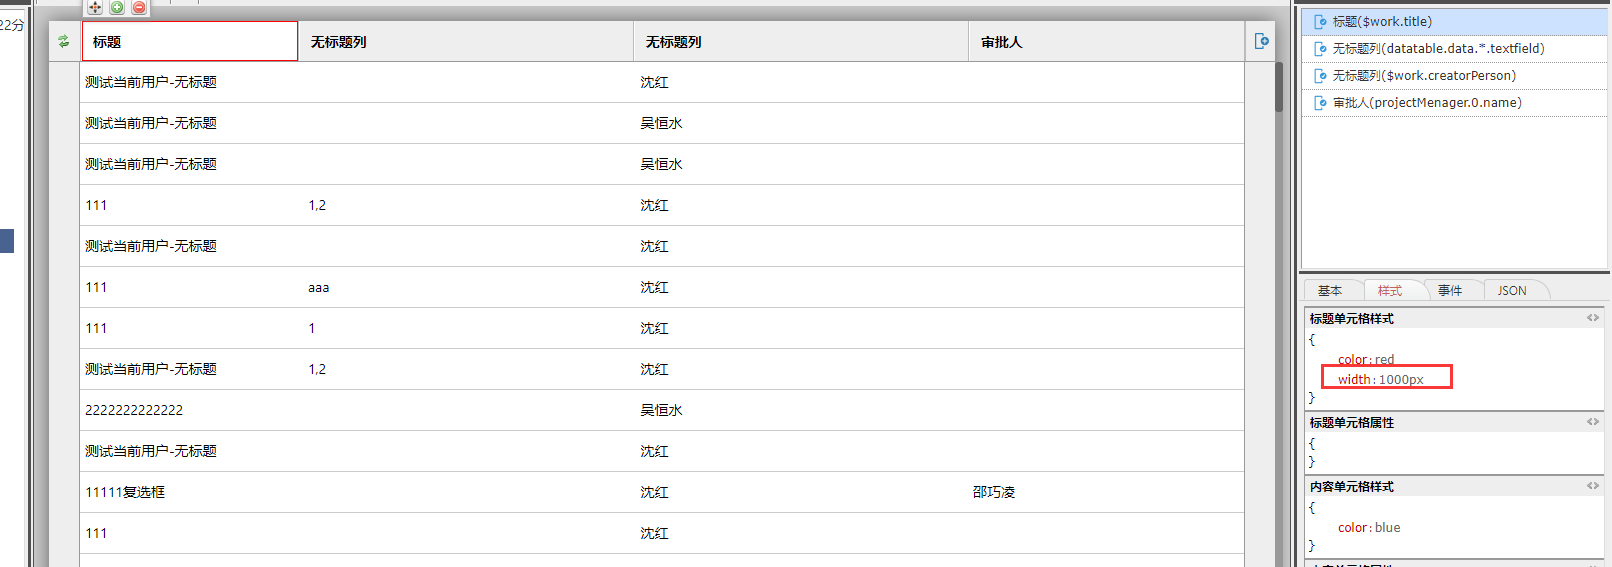The height and width of the screenshot is (567, 1612).
Task: Click the table's vertical scrollbar thumb
Action: coord(1279,88)
